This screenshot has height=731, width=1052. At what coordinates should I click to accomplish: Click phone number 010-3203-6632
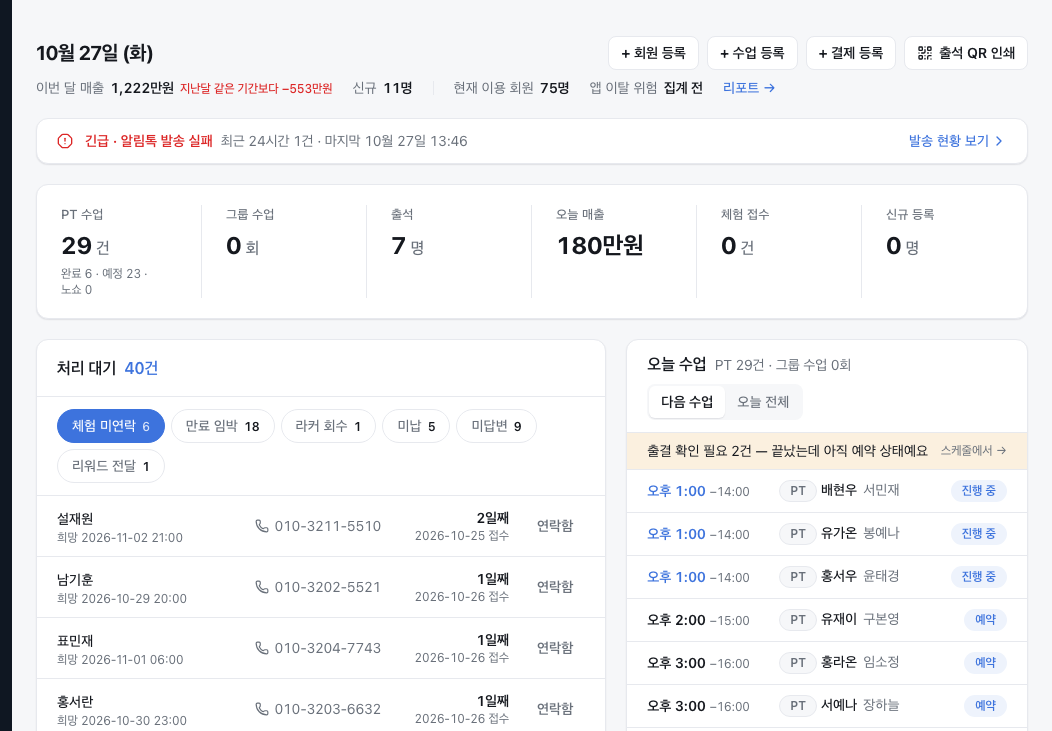[x=327, y=709]
